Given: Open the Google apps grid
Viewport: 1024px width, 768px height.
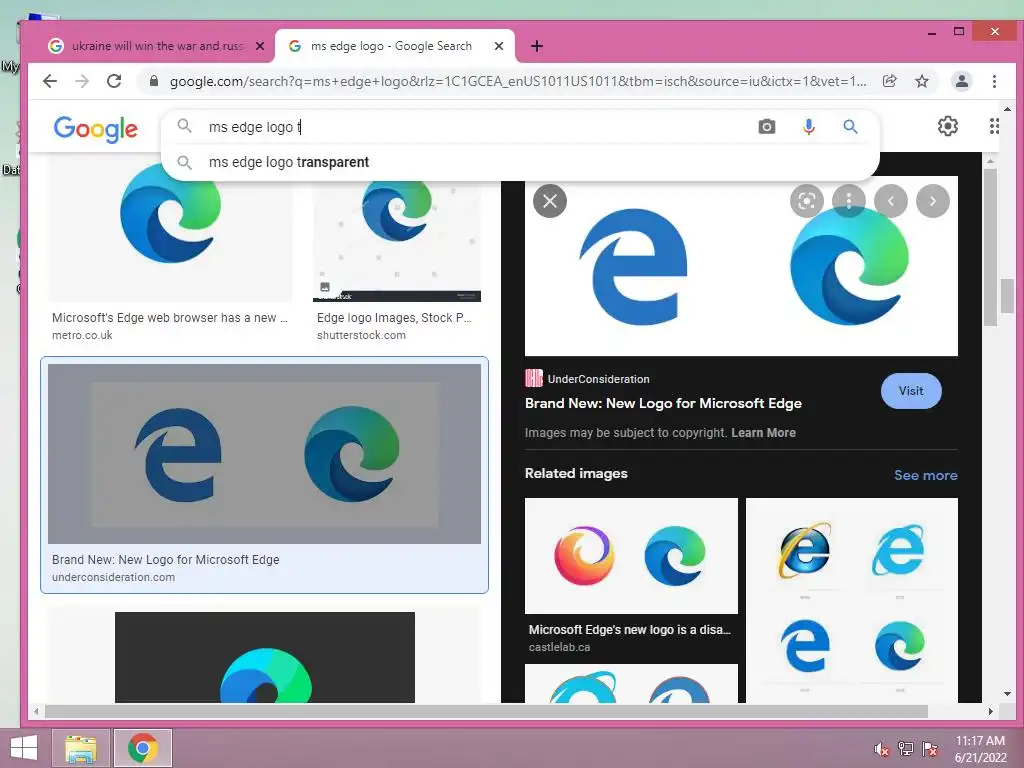Looking at the screenshot, I should pyautogui.click(x=993, y=126).
